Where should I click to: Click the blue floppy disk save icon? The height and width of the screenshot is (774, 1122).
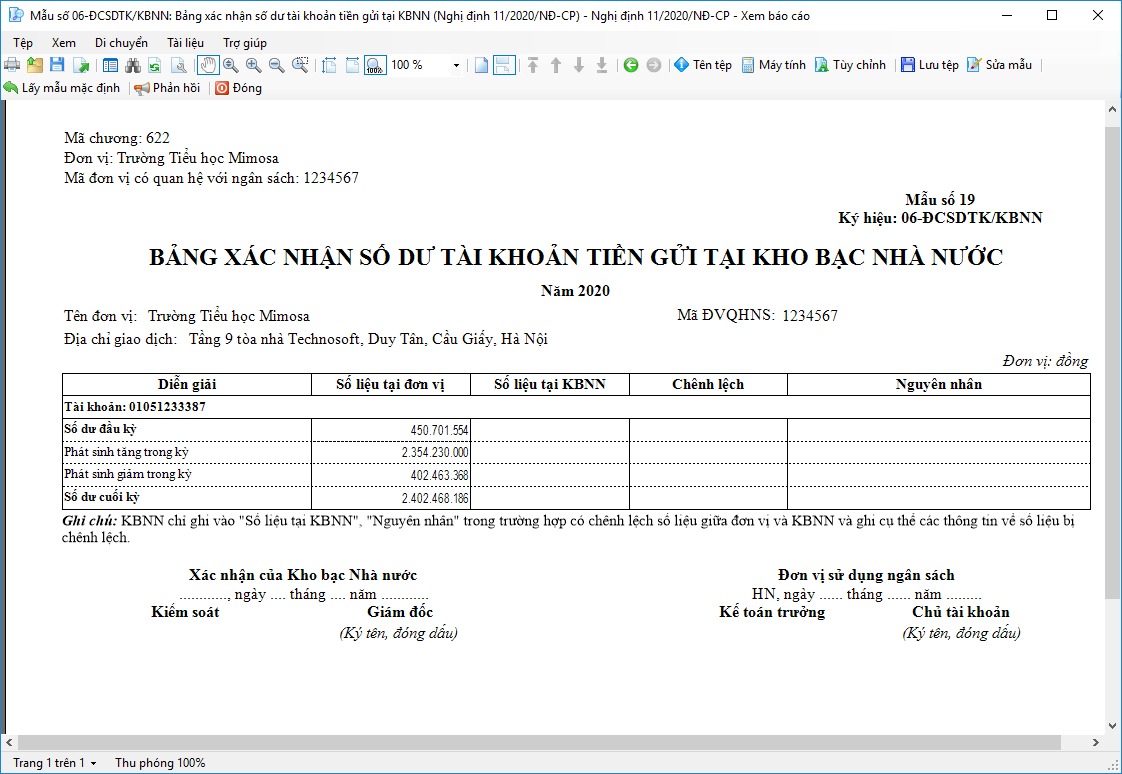point(57,65)
